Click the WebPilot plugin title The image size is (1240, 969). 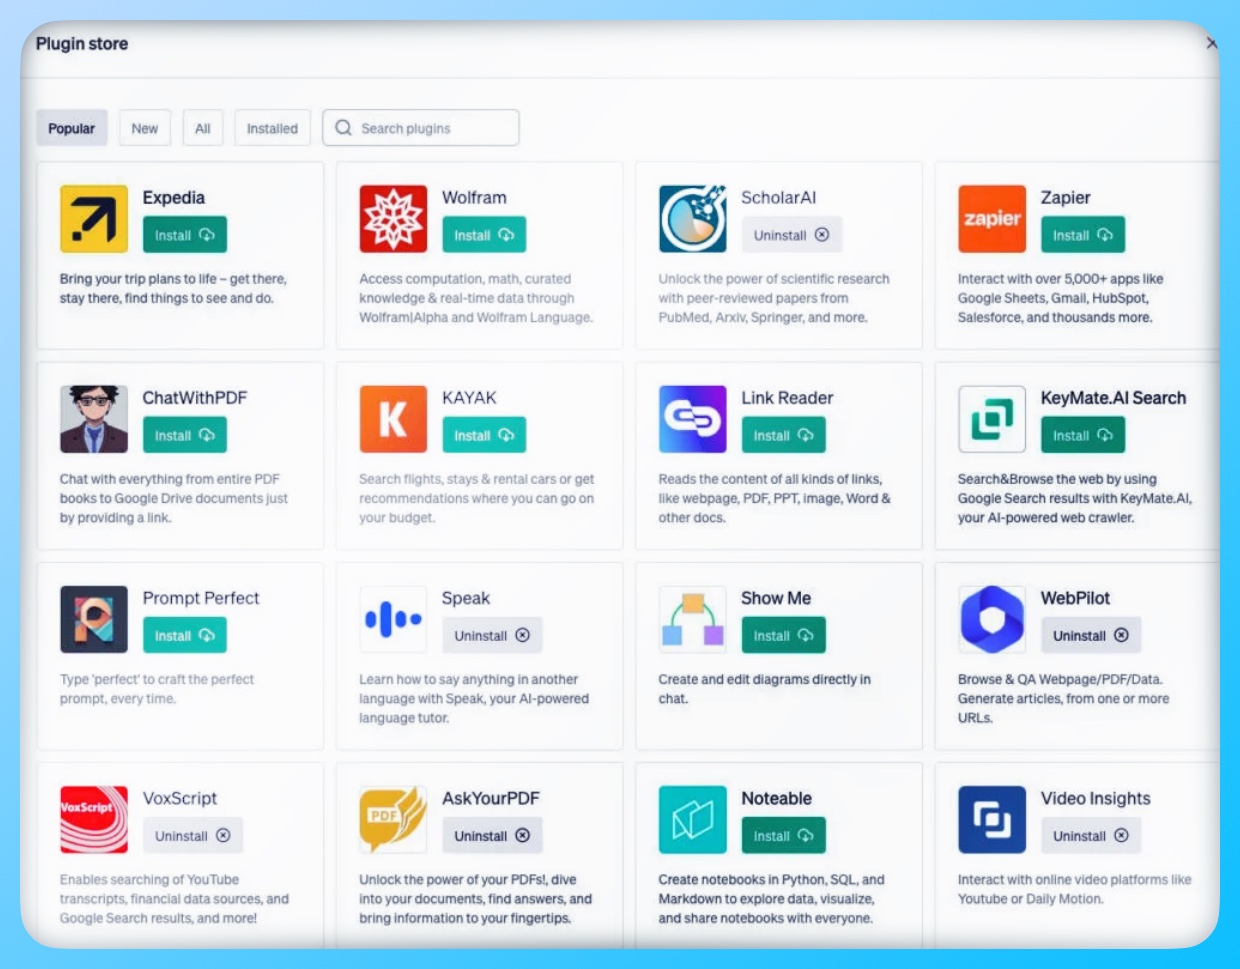pyautogui.click(x=1076, y=598)
